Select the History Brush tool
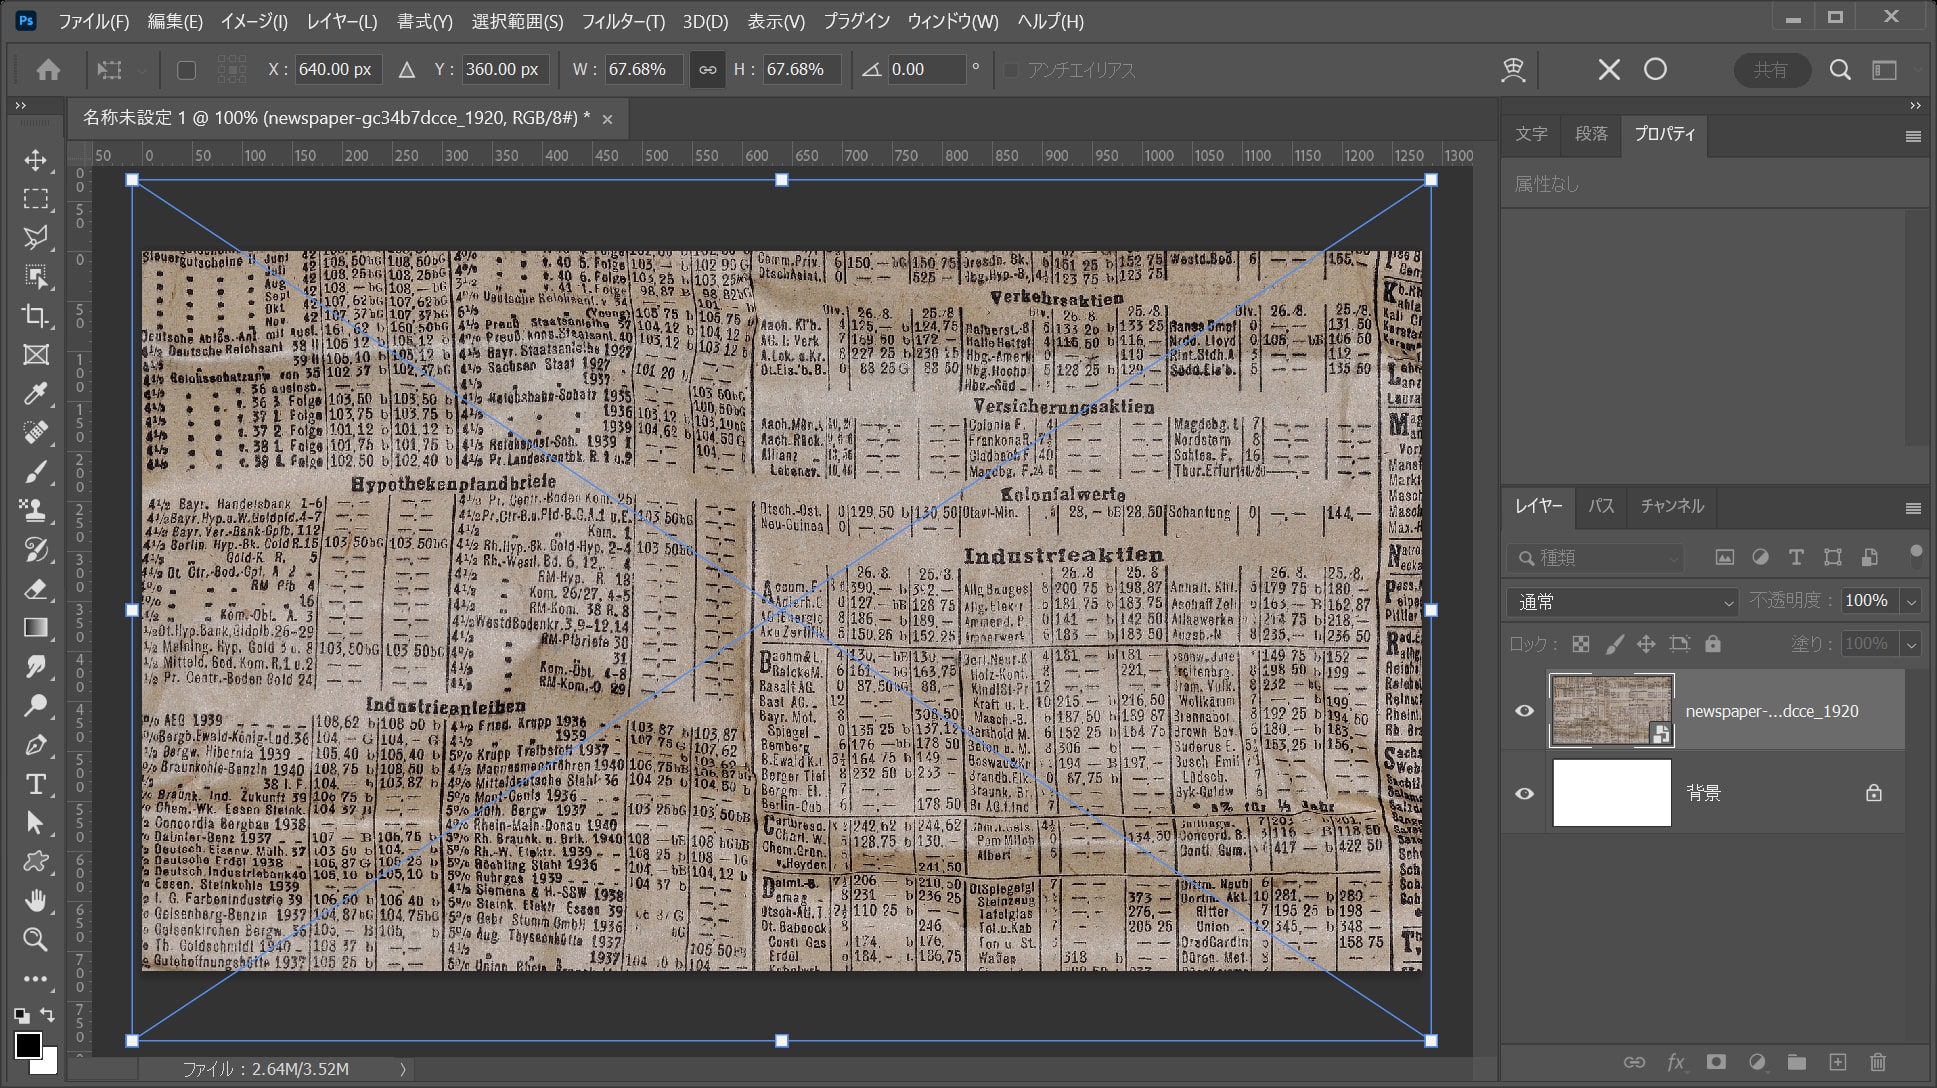The height and width of the screenshot is (1088, 1937). click(36, 550)
